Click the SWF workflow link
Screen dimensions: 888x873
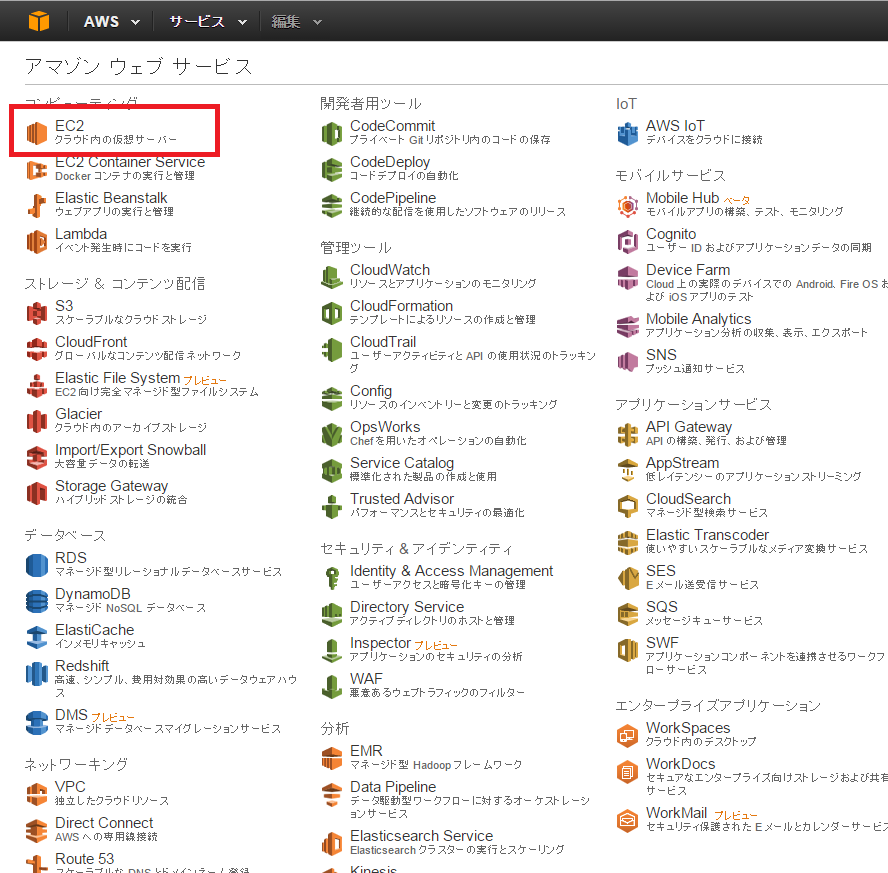tap(662, 643)
